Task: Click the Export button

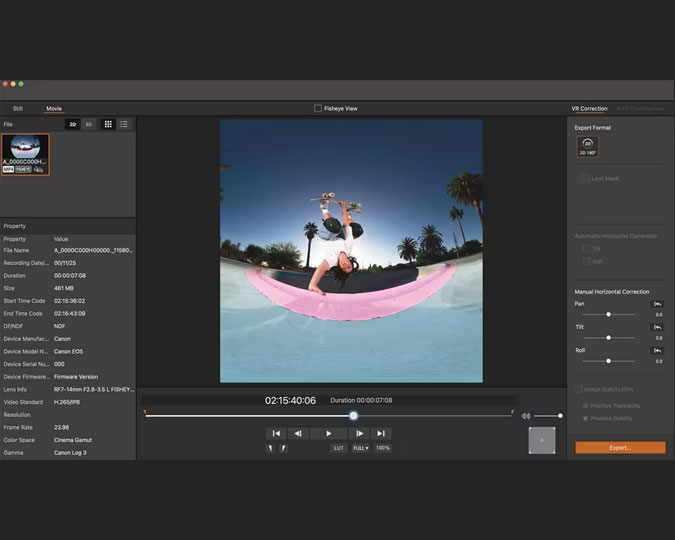Action: [620, 447]
